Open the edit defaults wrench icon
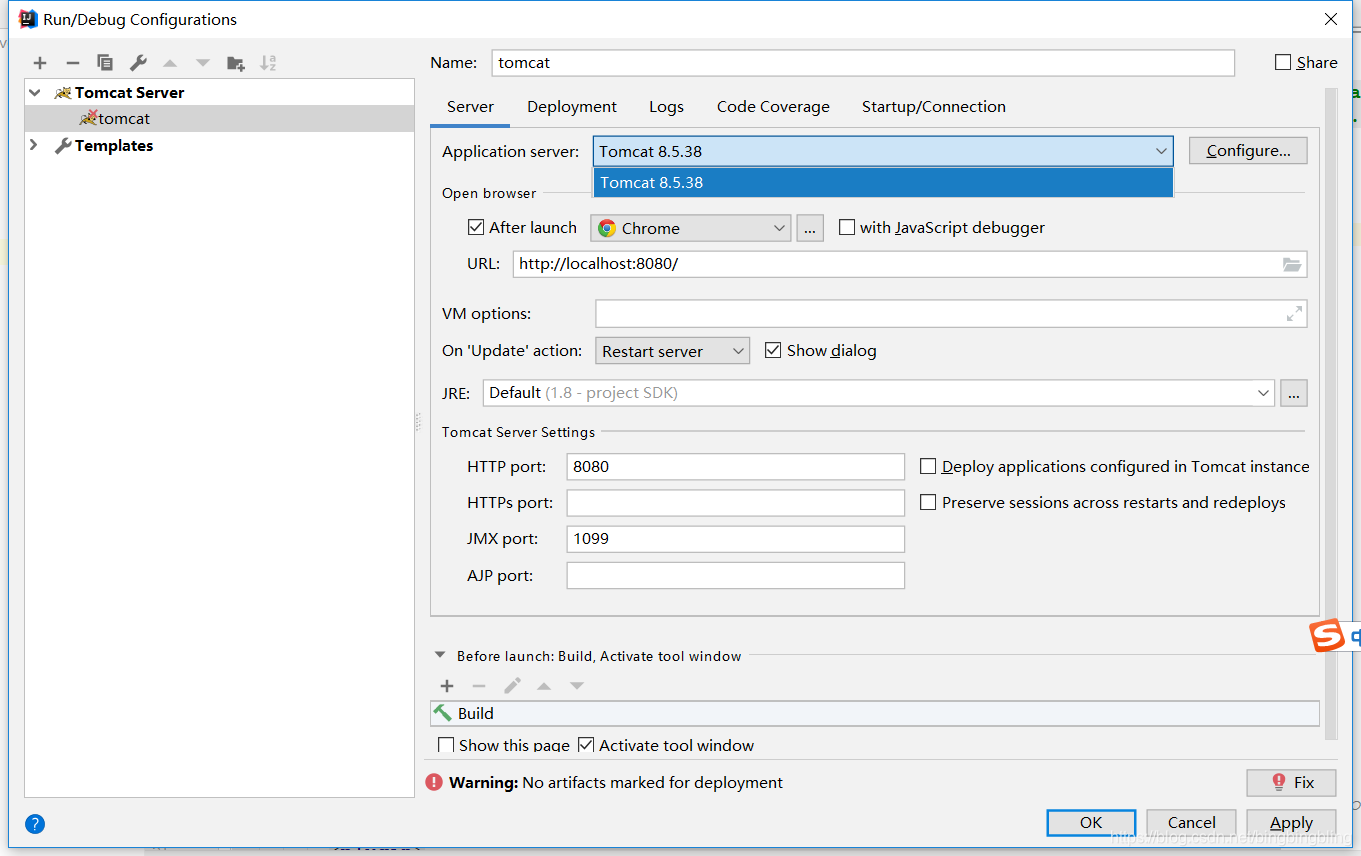 138,63
